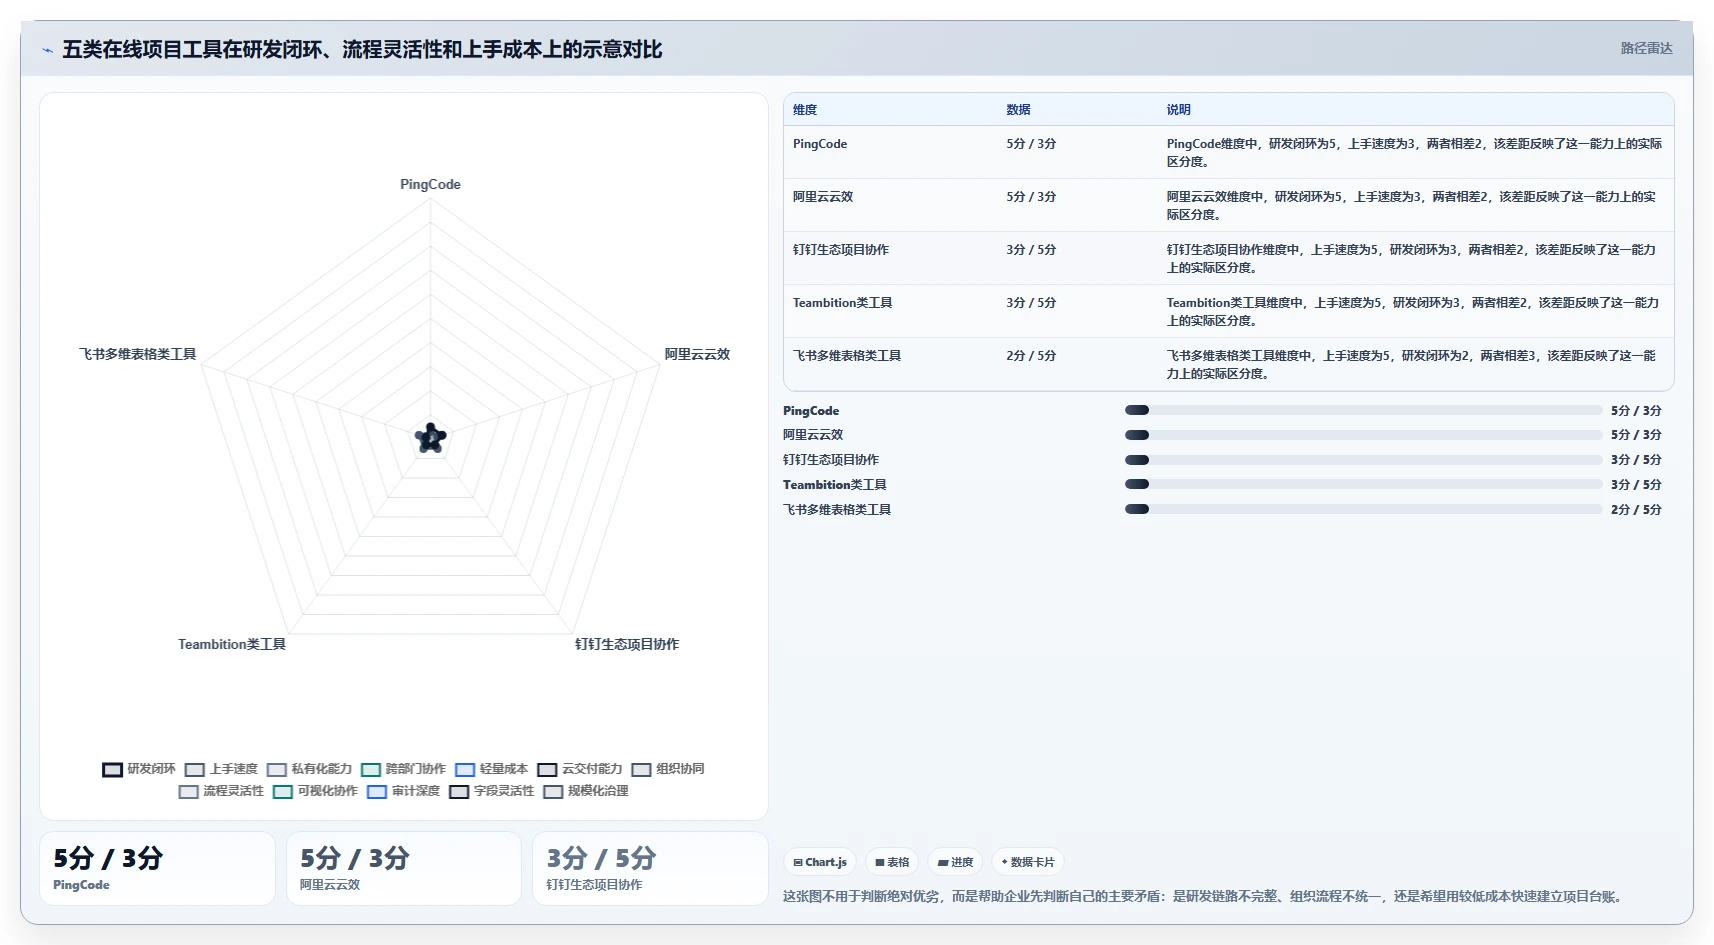Toggle the 流程灵活性 legend dataset
Screen dimensions: 1714x945
click(x=222, y=791)
